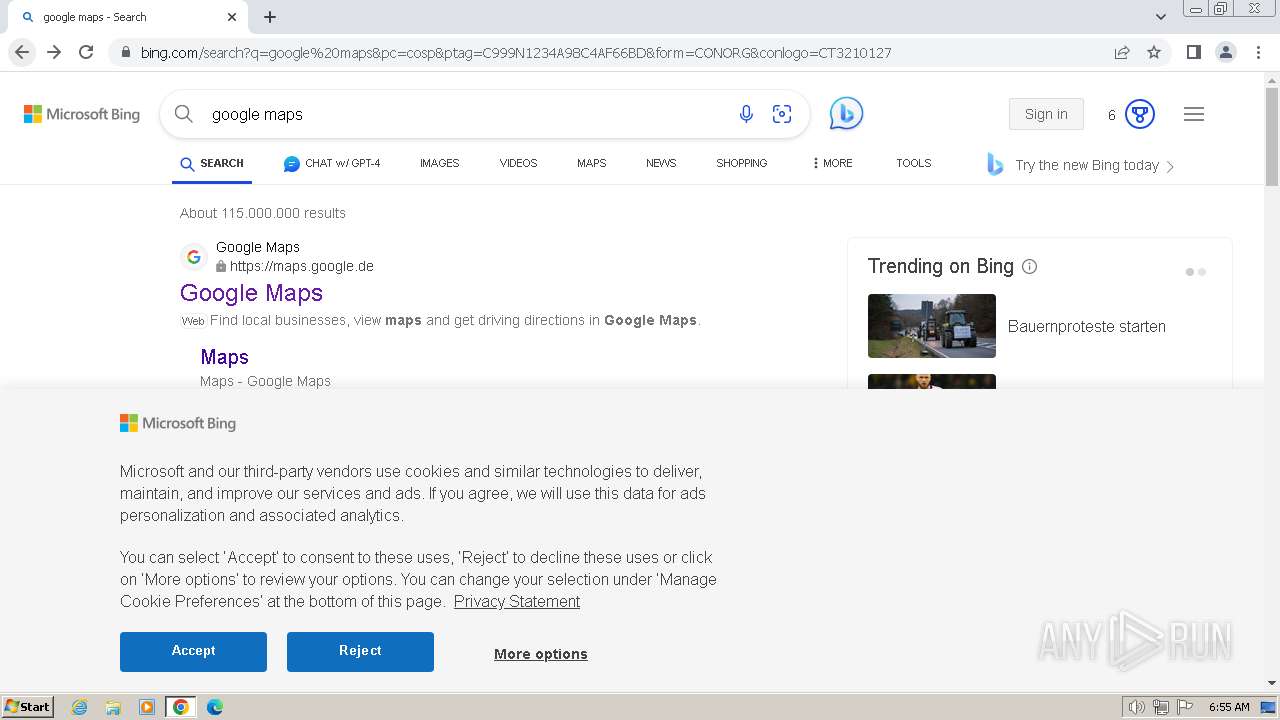Screen dimensions: 1280x720
Task: Open the Chrome three-dot menu
Action: click(1257, 52)
